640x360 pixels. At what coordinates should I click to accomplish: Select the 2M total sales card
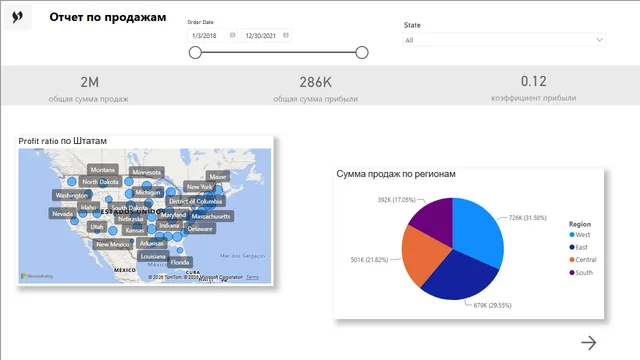pyautogui.click(x=89, y=88)
